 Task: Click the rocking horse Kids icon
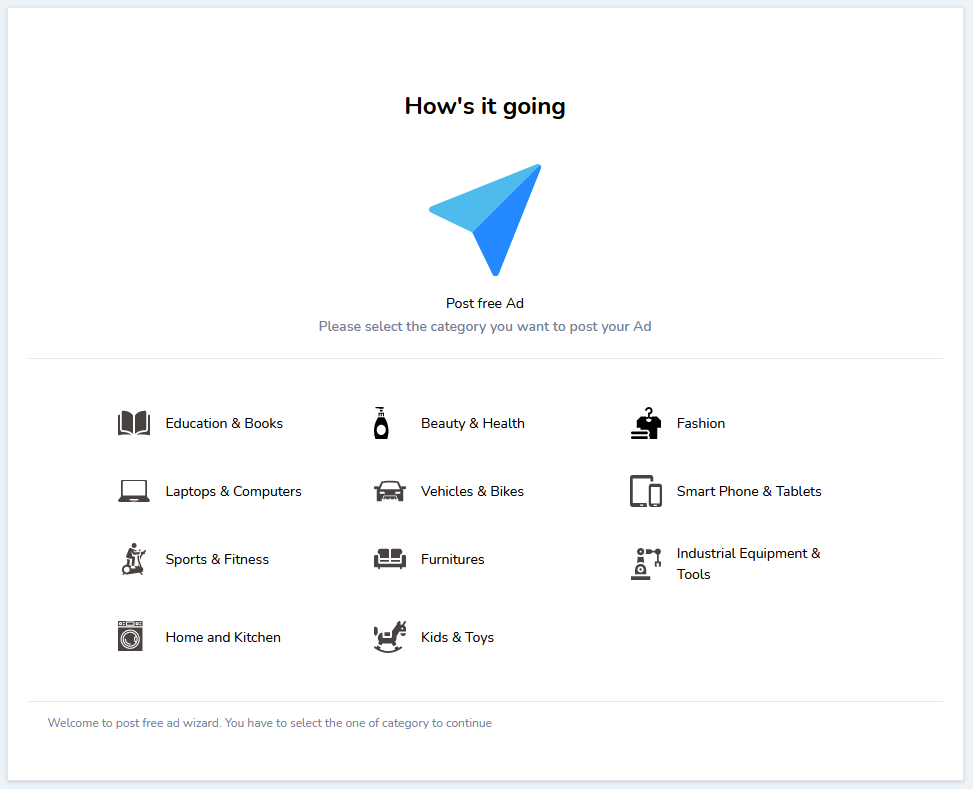389,637
